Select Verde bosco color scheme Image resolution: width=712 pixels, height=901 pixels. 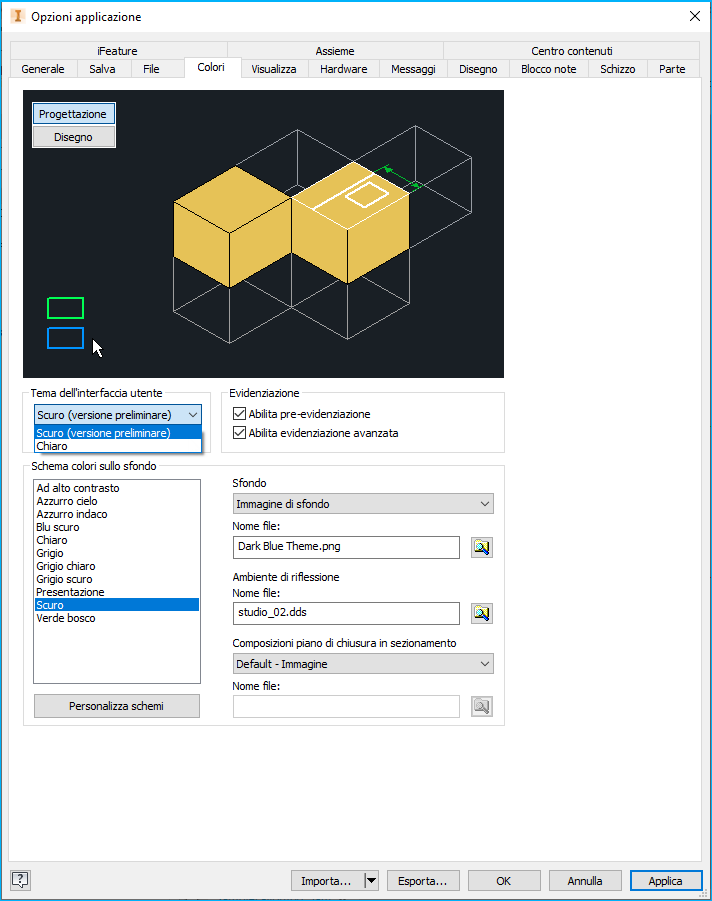pyautogui.click(x=117, y=618)
